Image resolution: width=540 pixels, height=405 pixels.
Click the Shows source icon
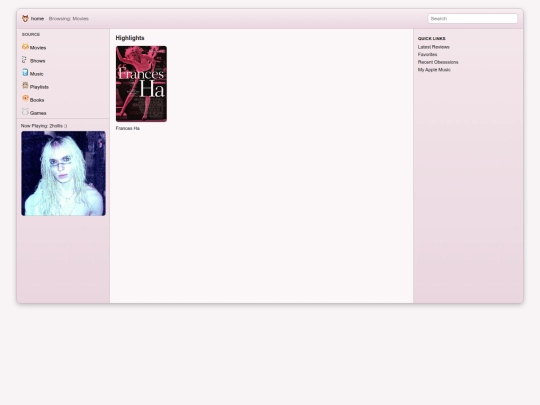(x=25, y=60)
